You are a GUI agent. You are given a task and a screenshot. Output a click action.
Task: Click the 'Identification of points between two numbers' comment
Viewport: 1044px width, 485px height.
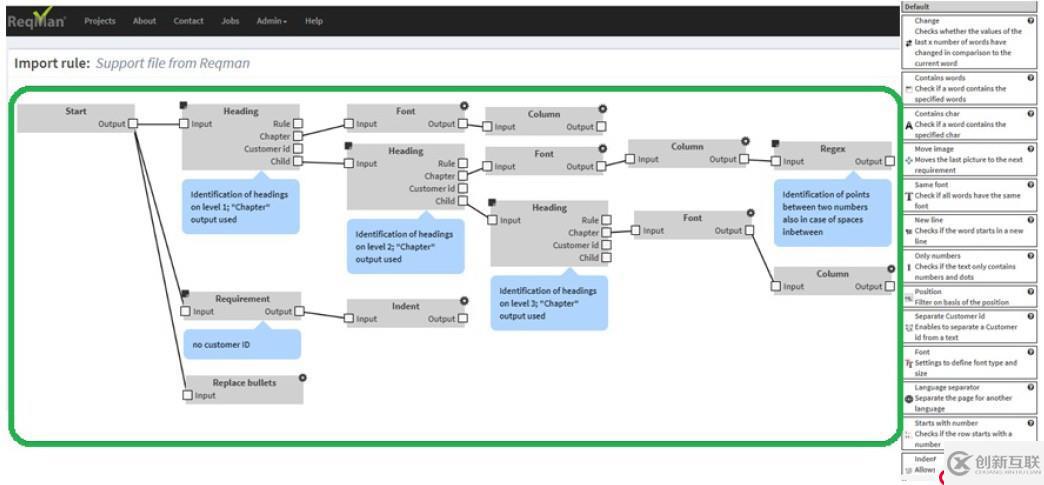(832, 213)
